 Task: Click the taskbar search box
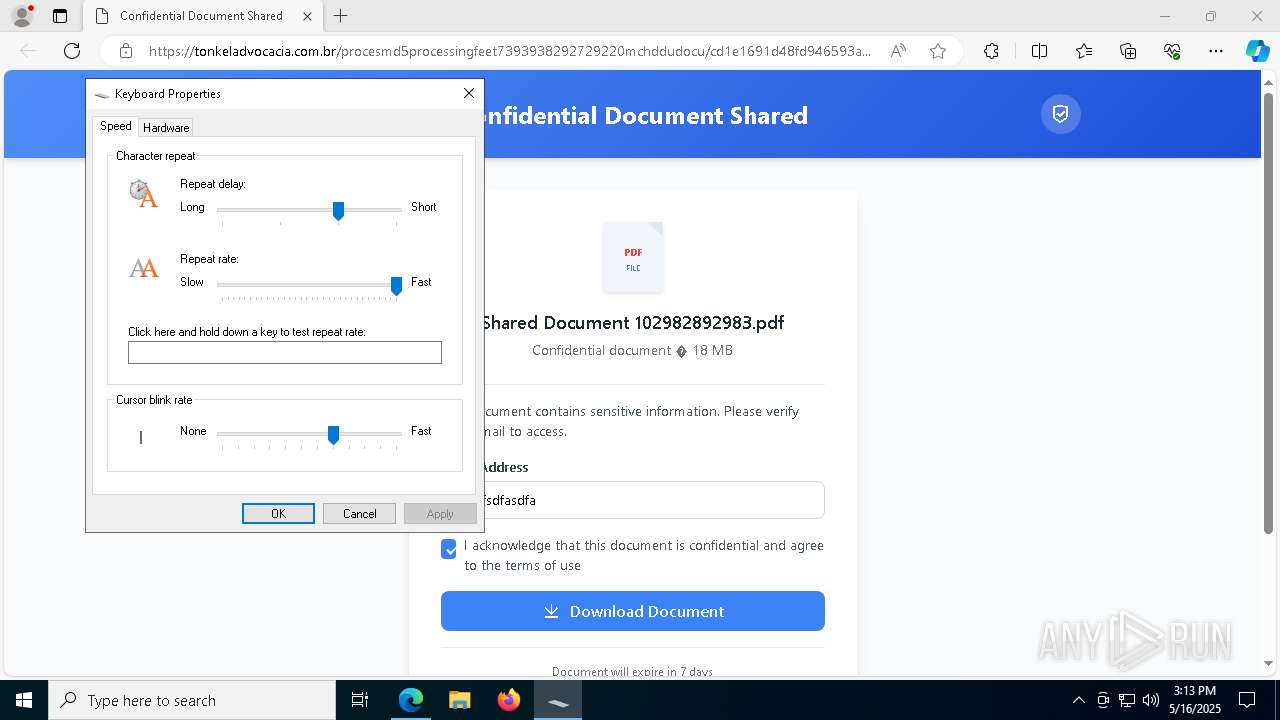(192, 700)
